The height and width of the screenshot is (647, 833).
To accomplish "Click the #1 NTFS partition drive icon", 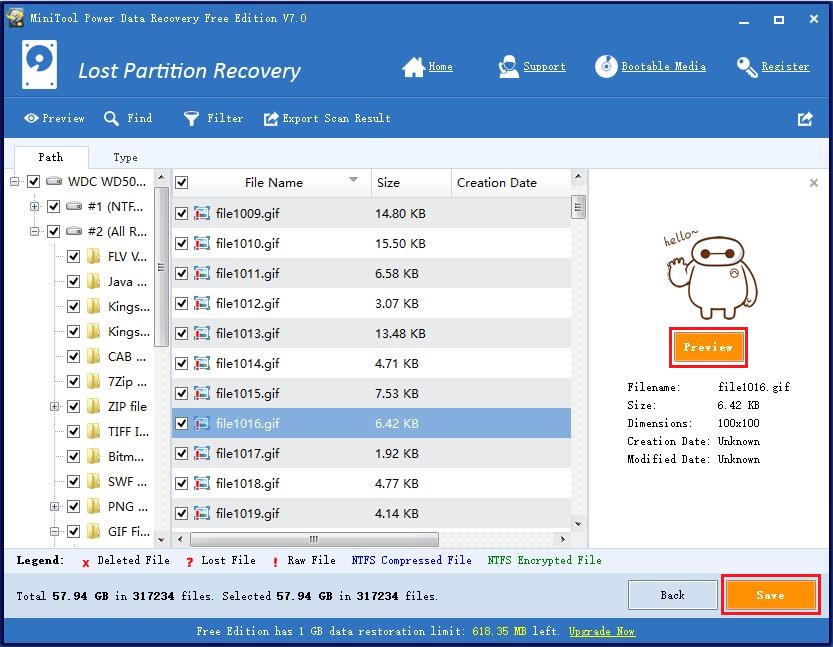I will 74,206.
